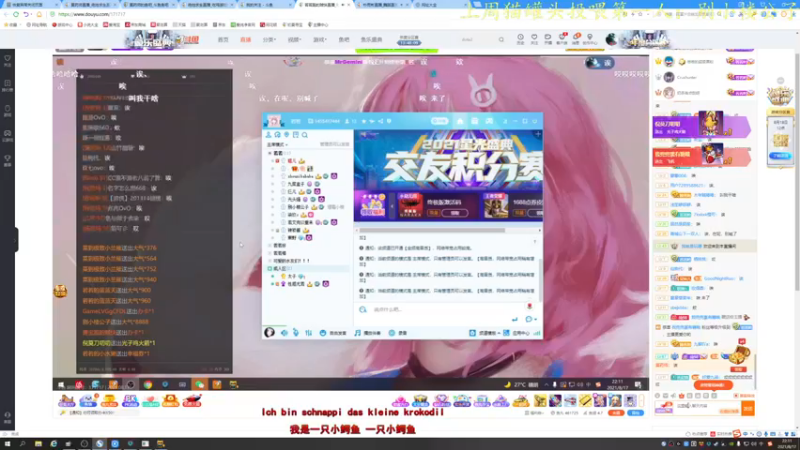800x450 pixels.
Task: Click the free speech mode icon in YY bottom bar
Action: click(322, 333)
